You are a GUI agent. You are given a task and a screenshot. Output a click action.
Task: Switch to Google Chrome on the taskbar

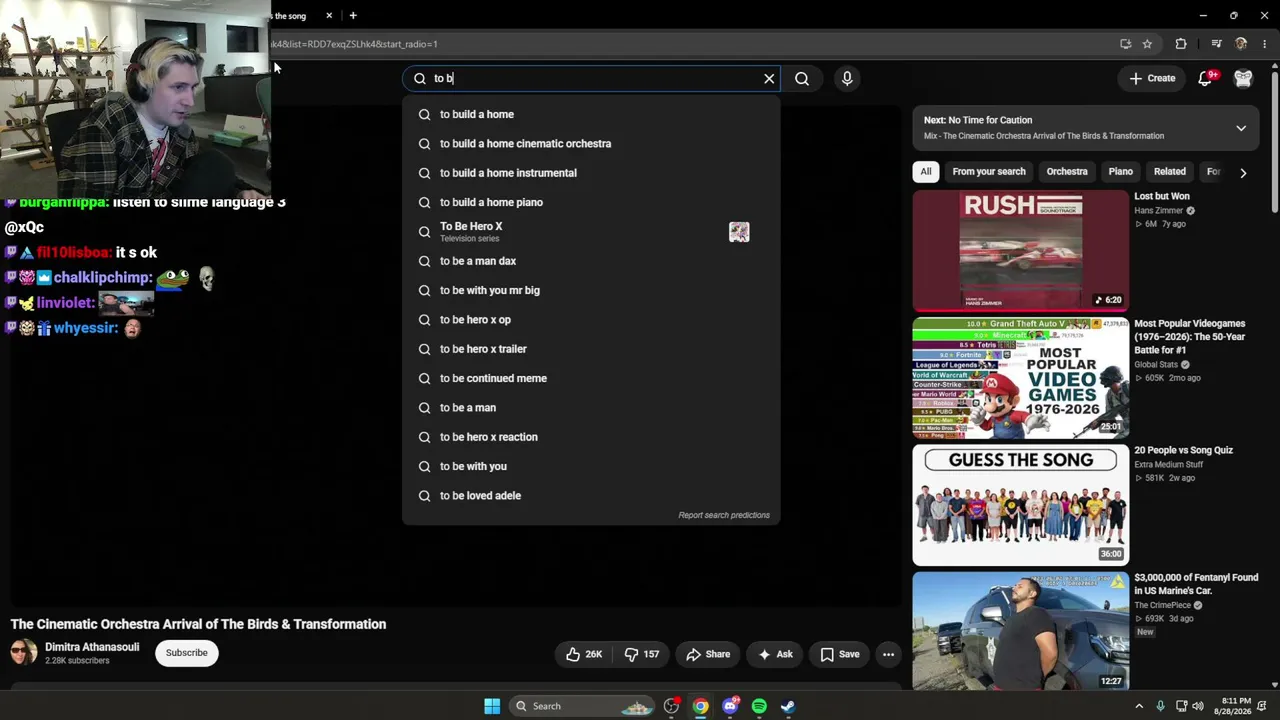700,706
